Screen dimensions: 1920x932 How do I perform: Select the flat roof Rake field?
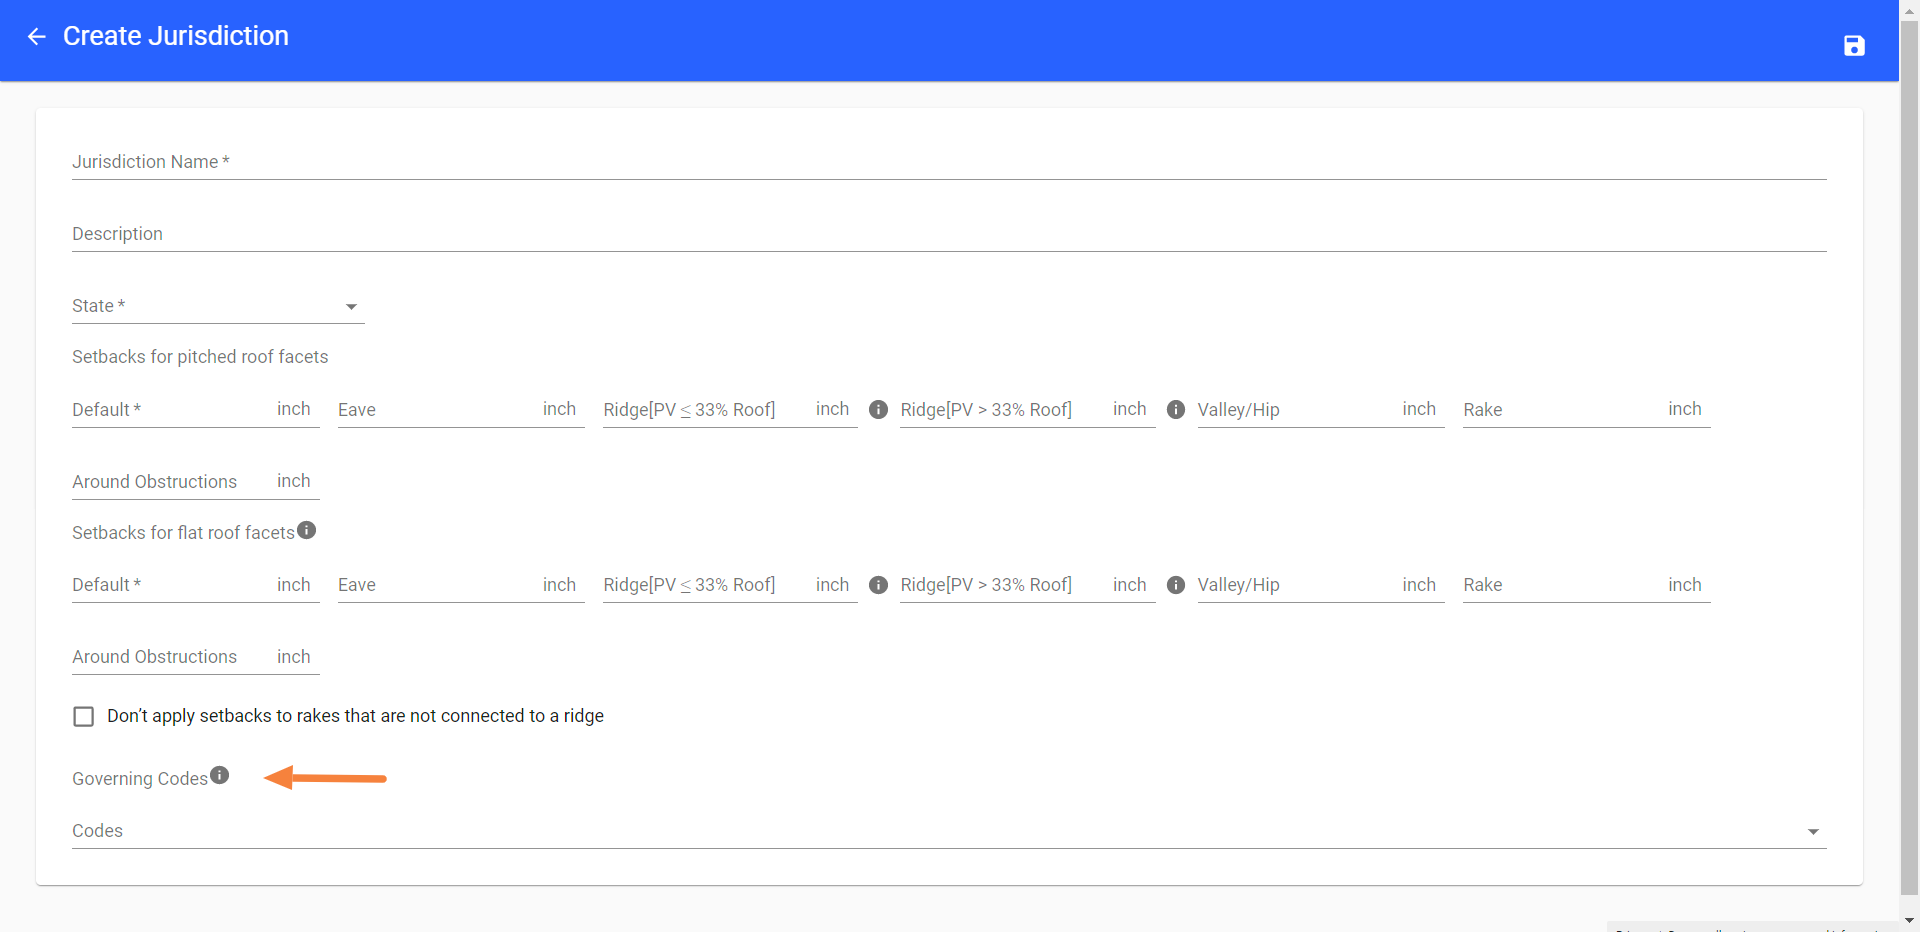tap(1561, 585)
